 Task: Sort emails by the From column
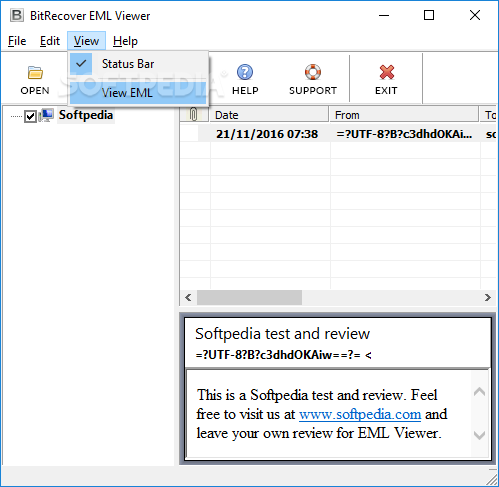(x=404, y=115)
